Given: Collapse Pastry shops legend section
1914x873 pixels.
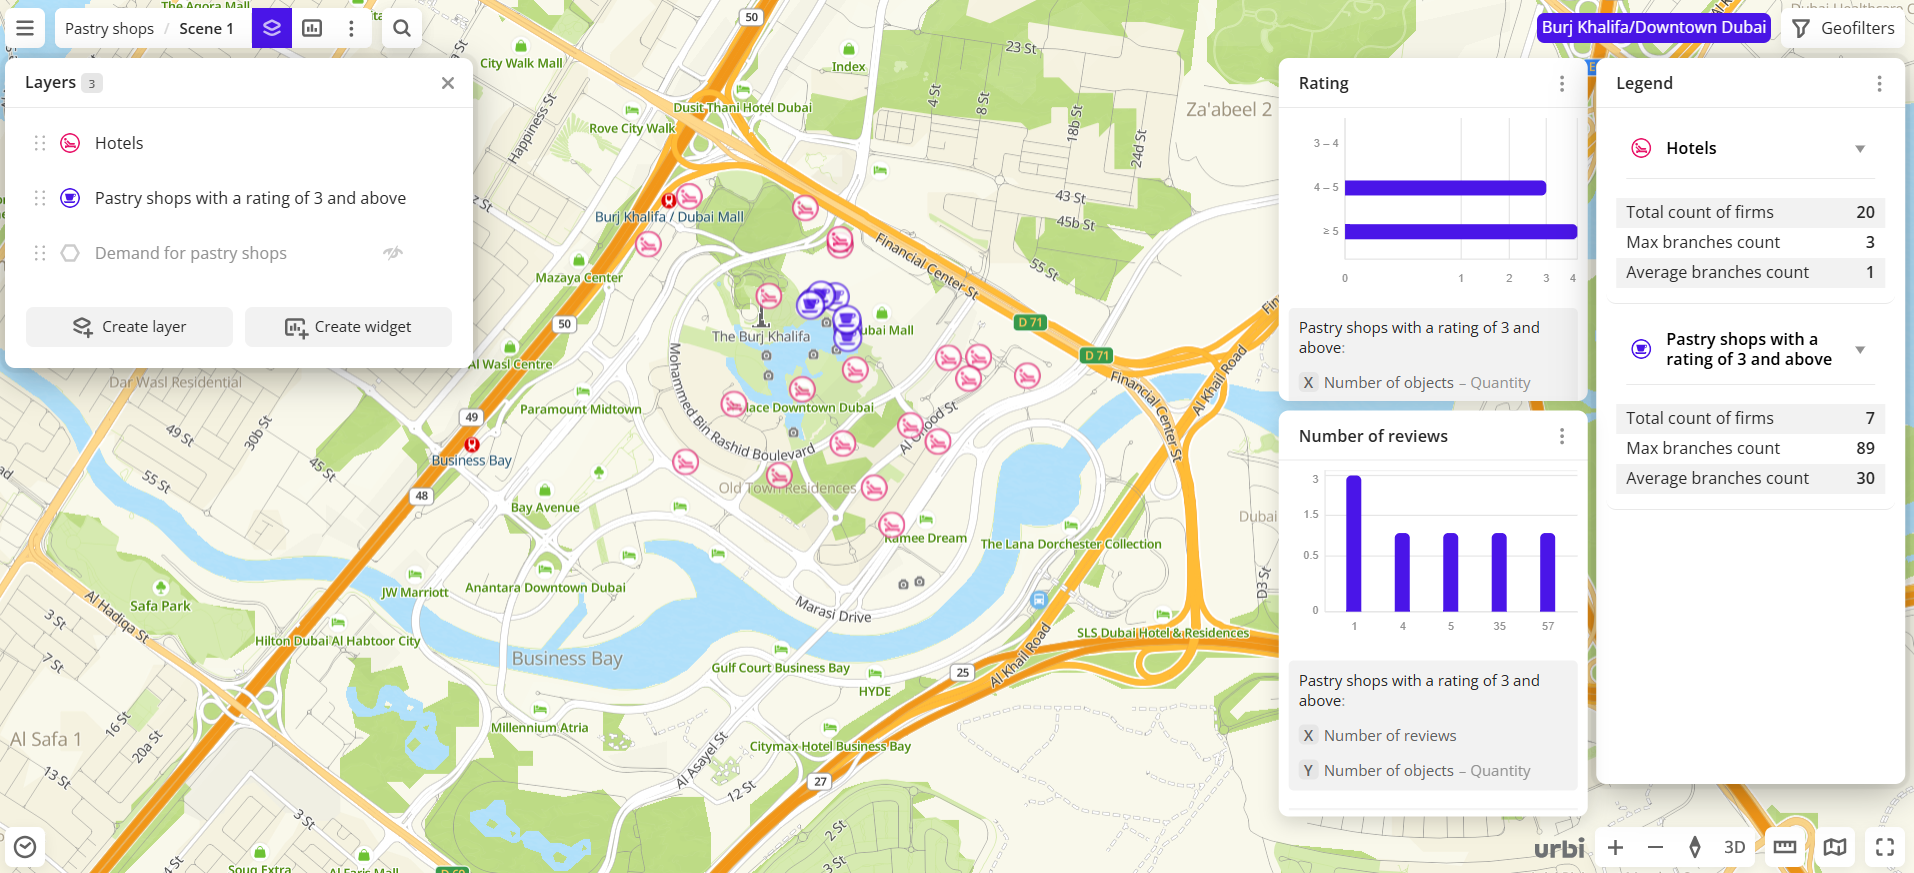Looking at the screenshot, I should click(x=1860, y=350).
